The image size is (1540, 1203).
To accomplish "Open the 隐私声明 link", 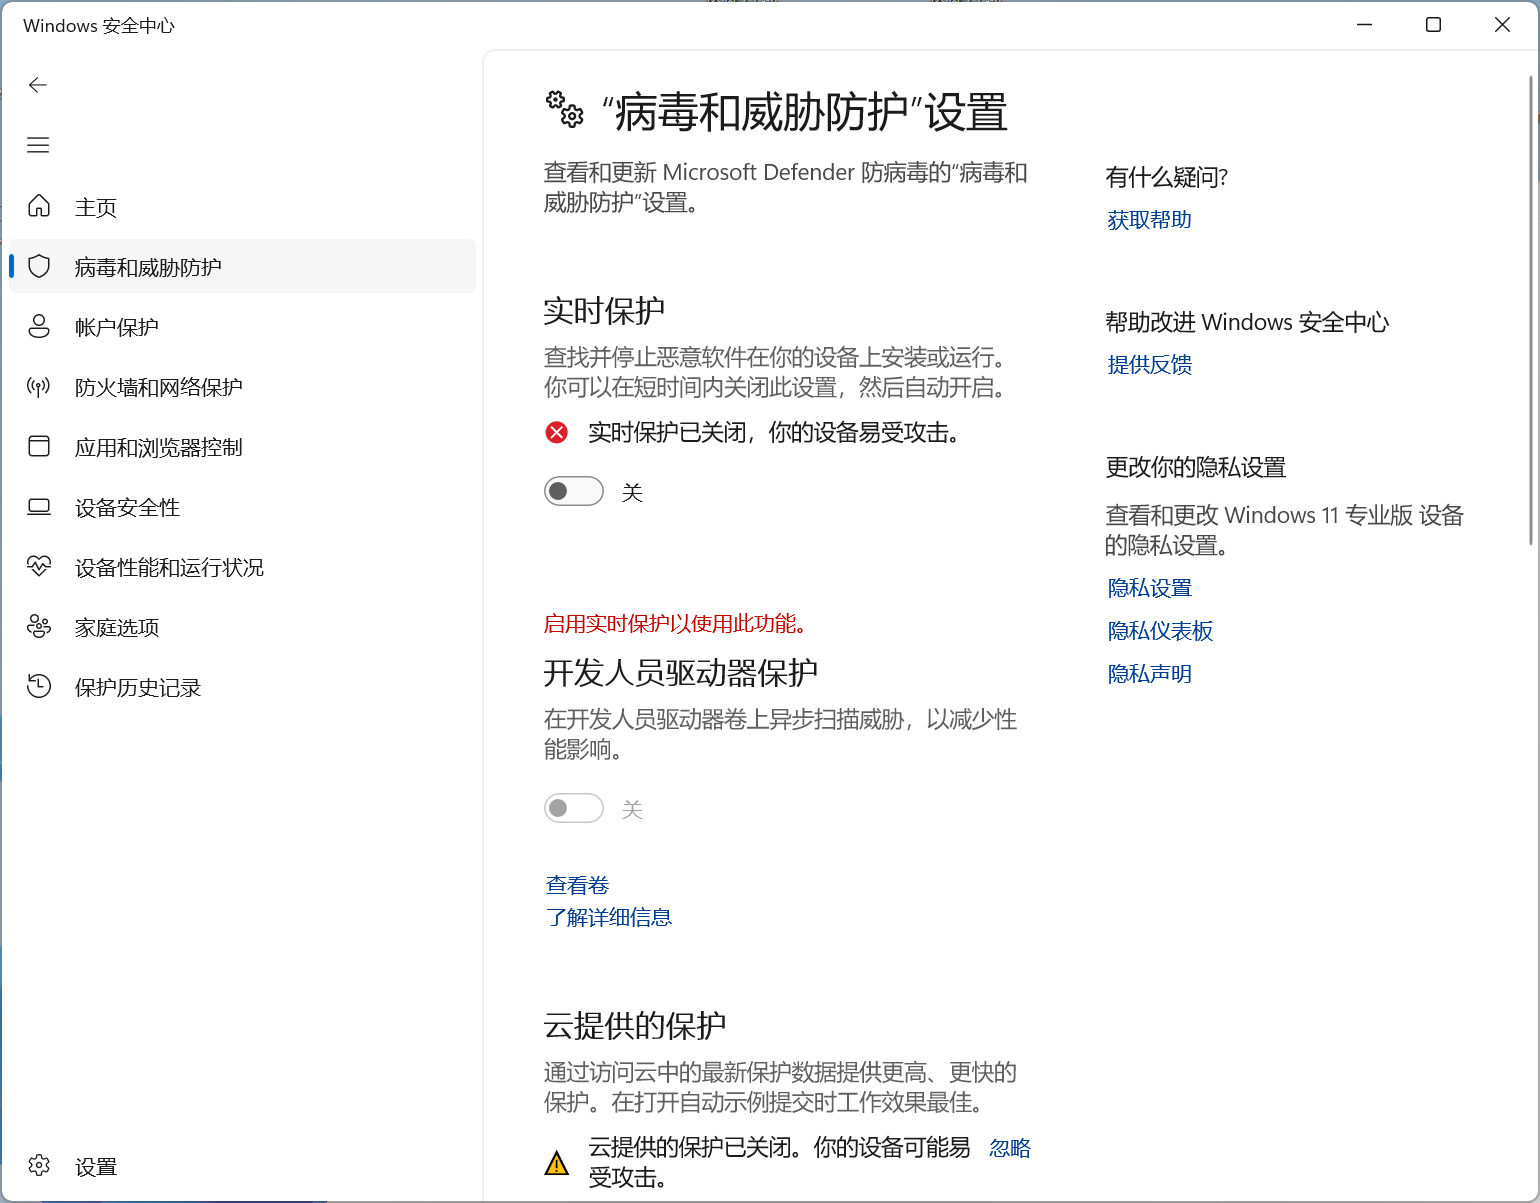I will coord(1149,674).
